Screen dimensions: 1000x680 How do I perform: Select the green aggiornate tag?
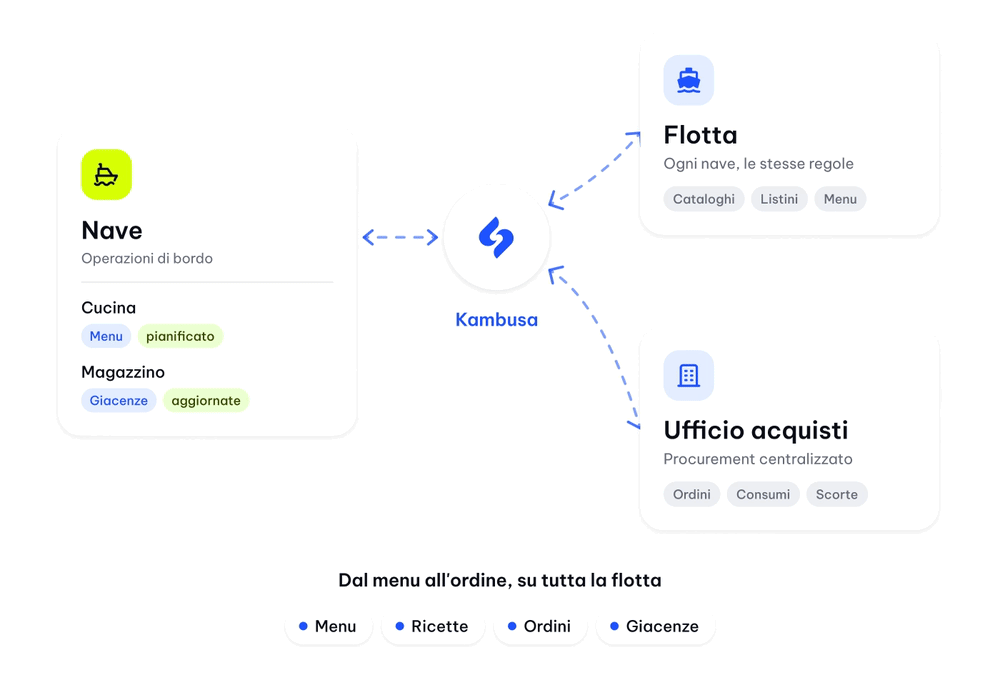(x=206, y=401)
